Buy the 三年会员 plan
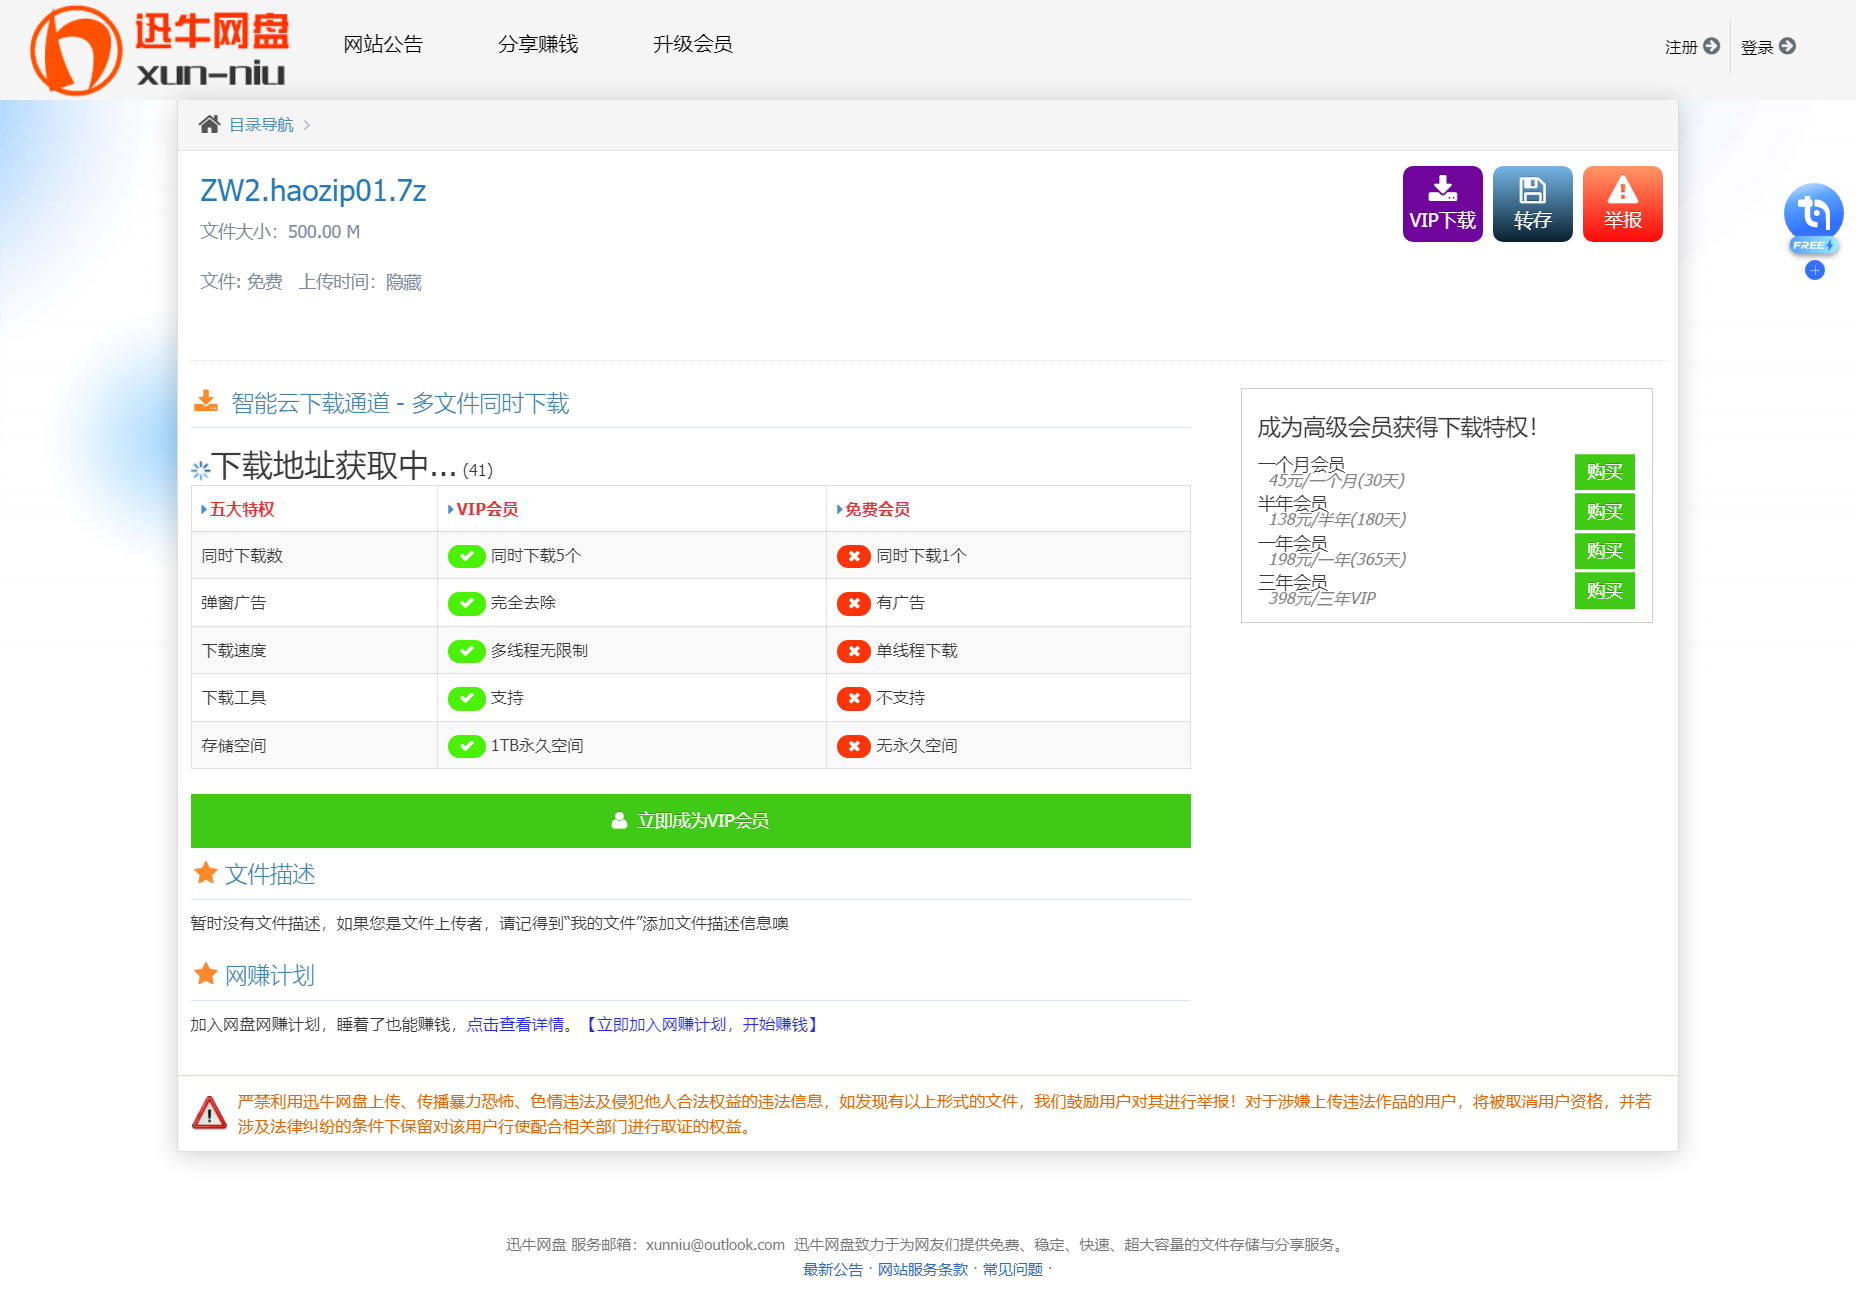 click(1605, 591)
